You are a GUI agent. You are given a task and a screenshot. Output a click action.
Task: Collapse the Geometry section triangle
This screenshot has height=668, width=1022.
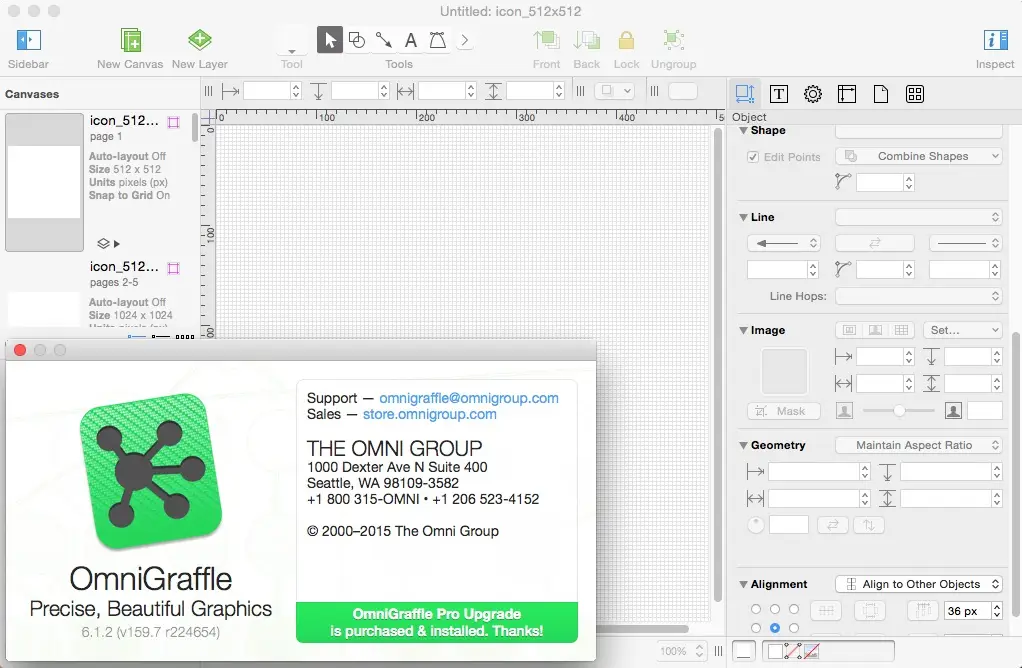(x=743, y=445)
